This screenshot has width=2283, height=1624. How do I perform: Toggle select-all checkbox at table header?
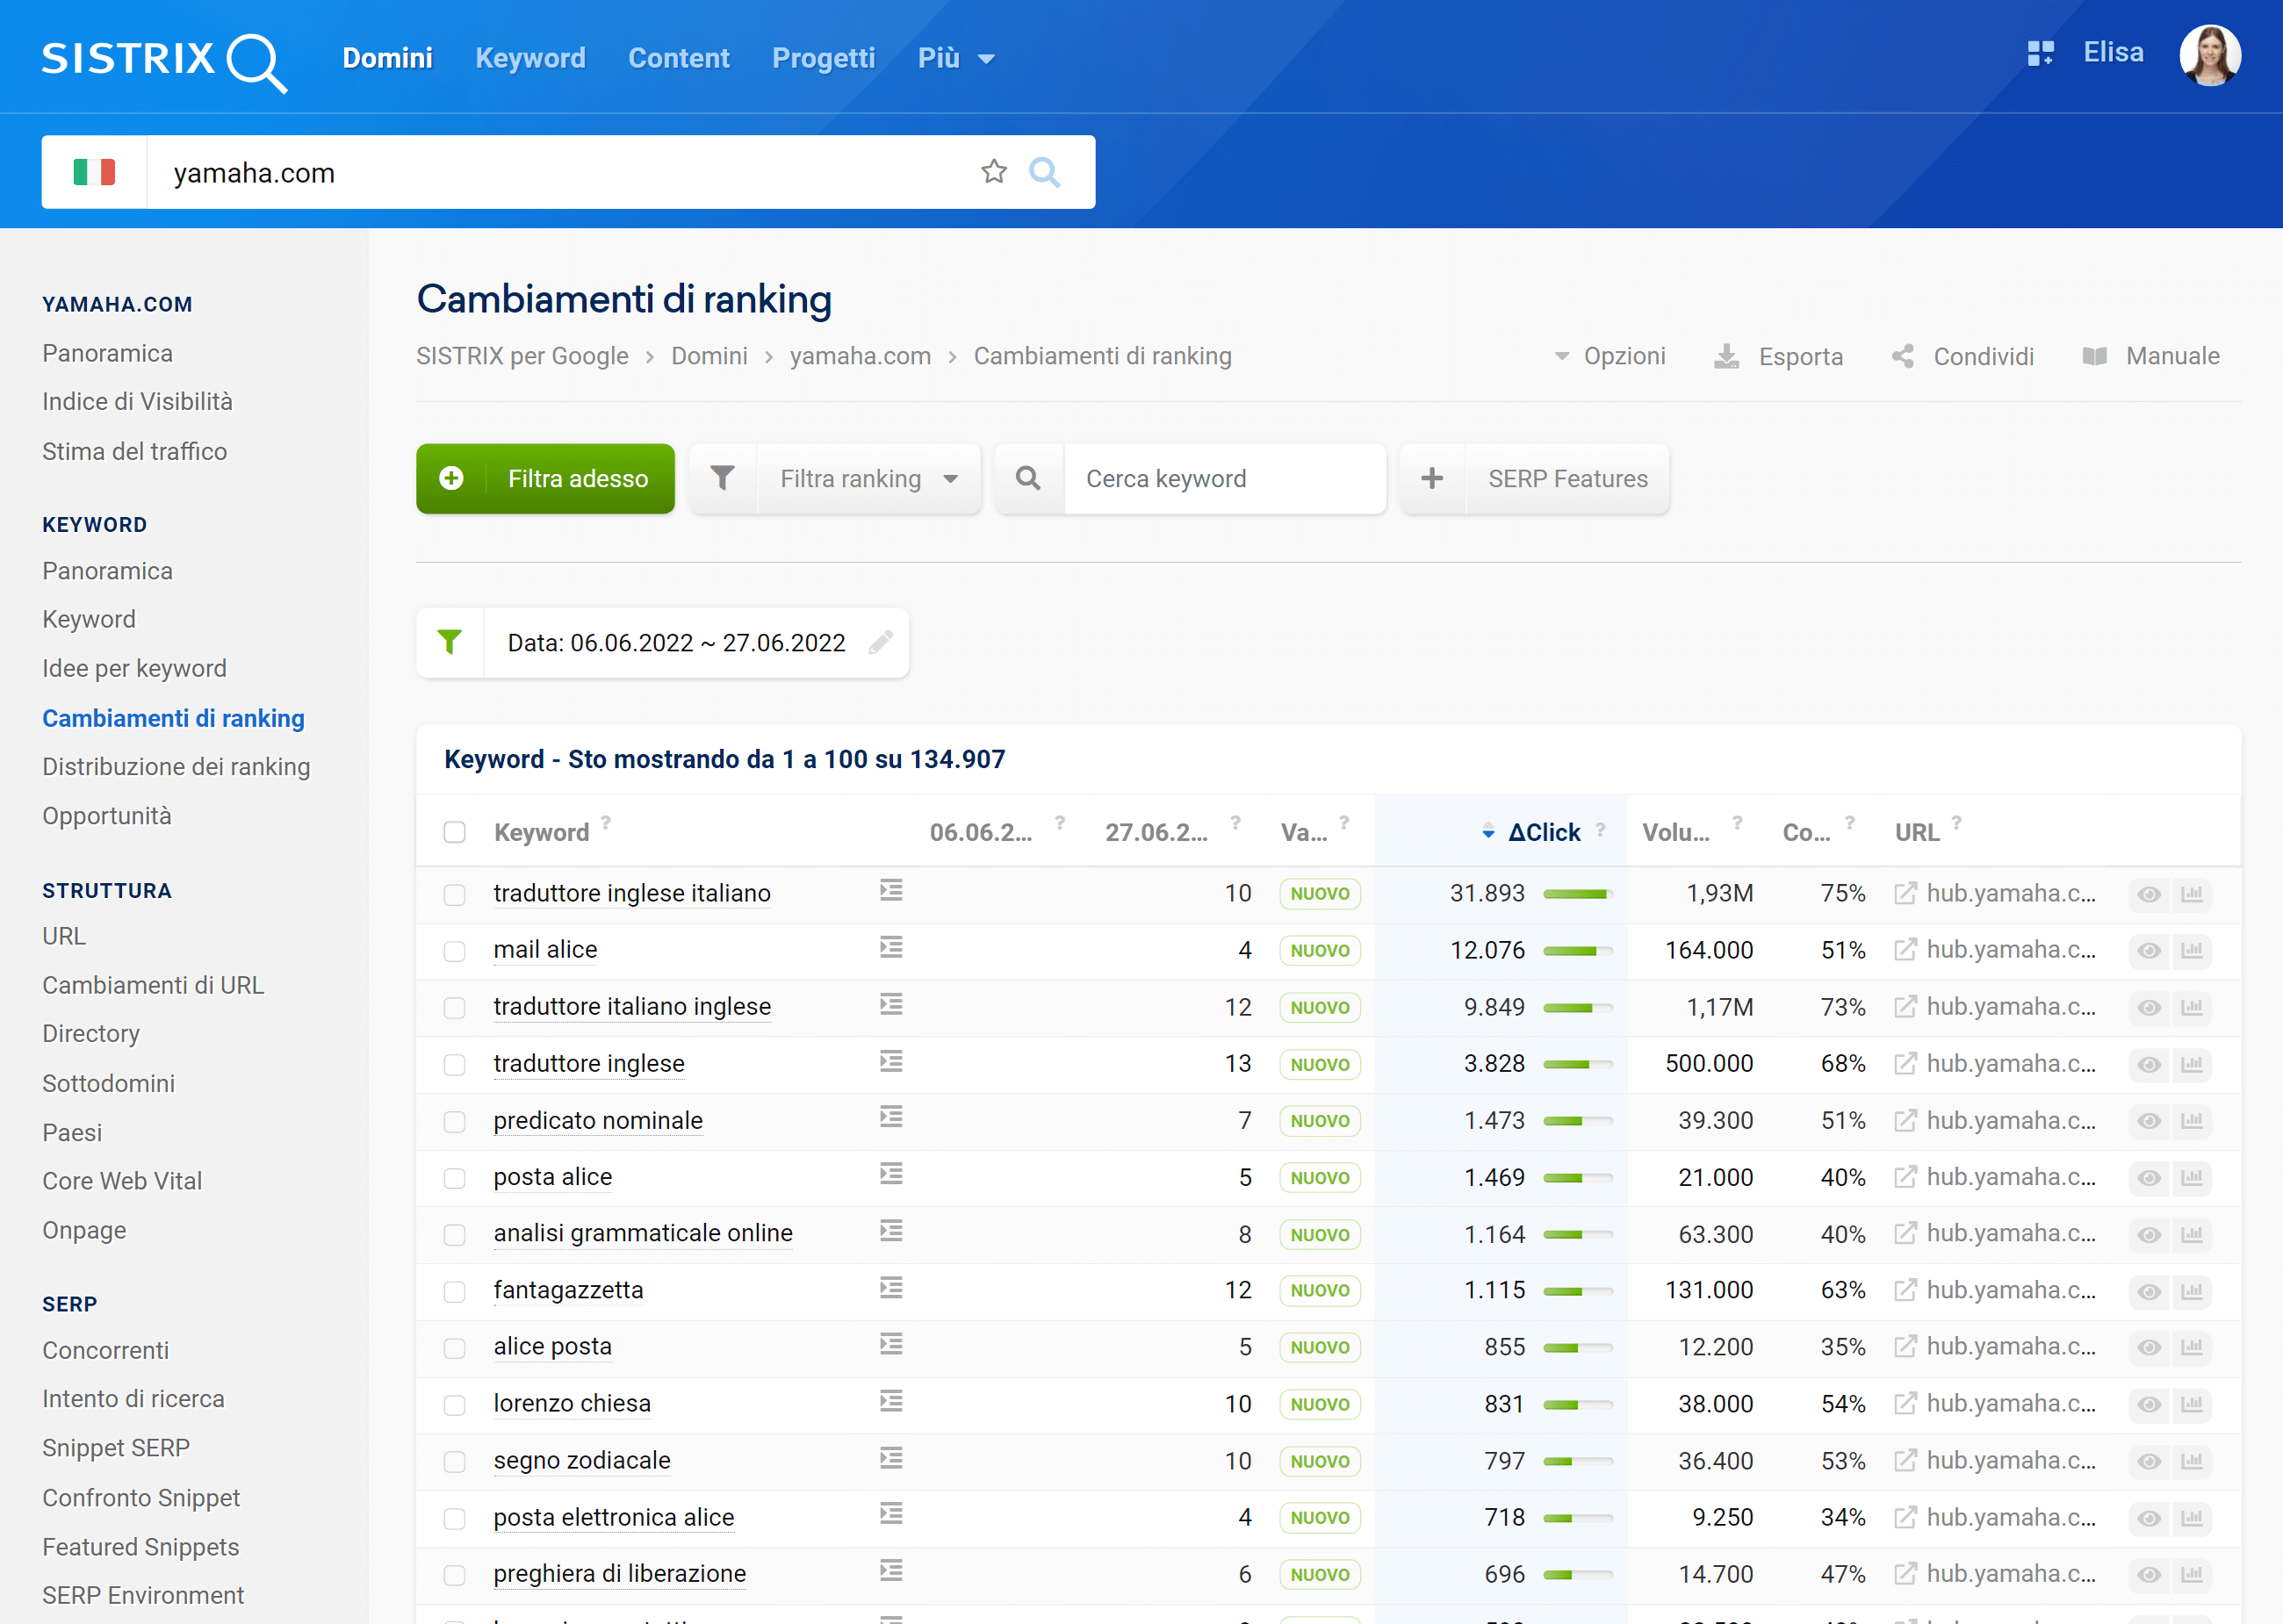[x=453, y=831]
